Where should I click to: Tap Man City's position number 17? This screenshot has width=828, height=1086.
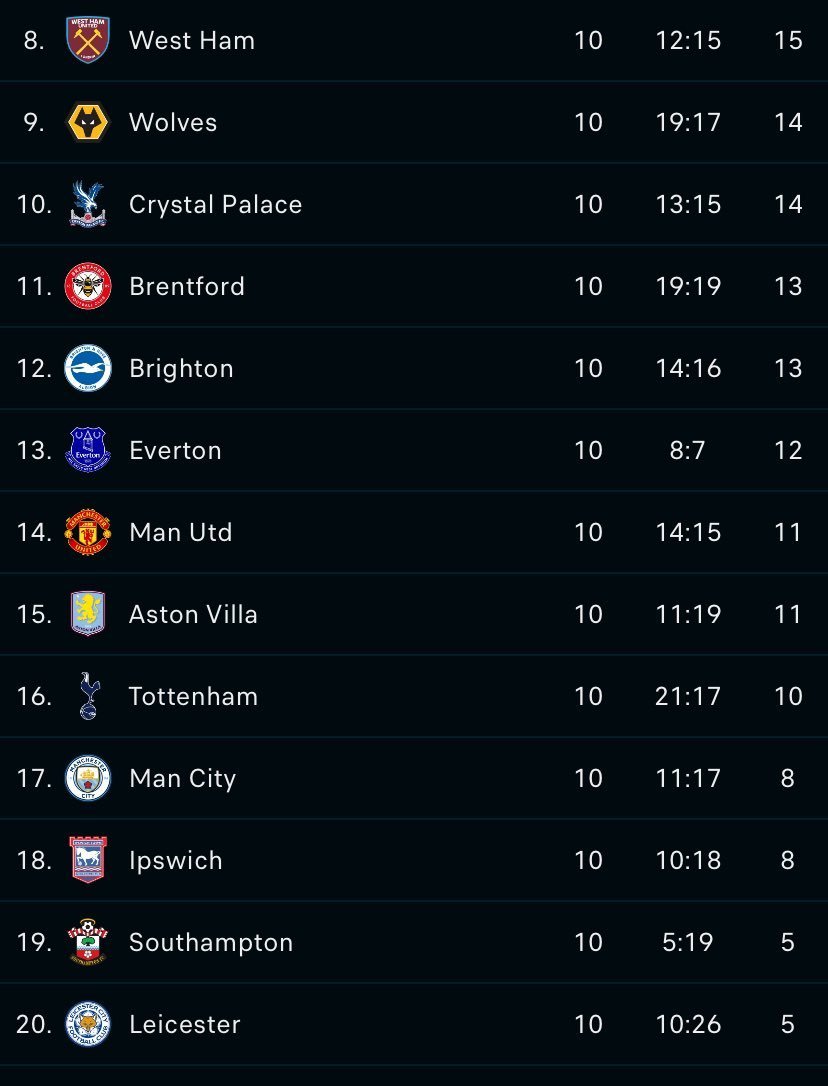click(x=35, y=778)
